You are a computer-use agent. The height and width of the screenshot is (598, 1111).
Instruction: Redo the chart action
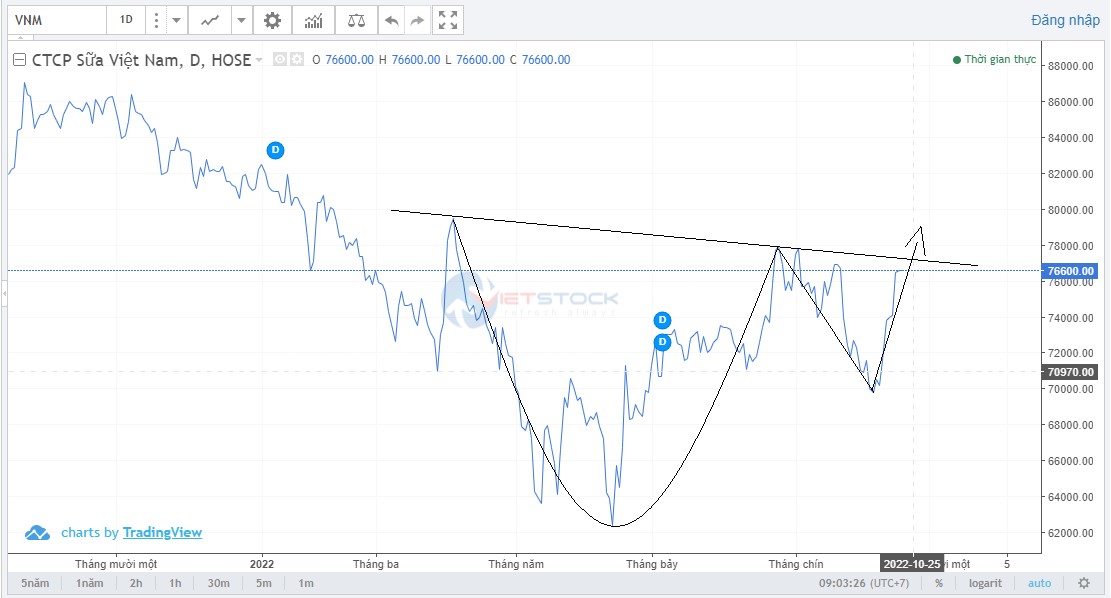[x=417, y=20]
